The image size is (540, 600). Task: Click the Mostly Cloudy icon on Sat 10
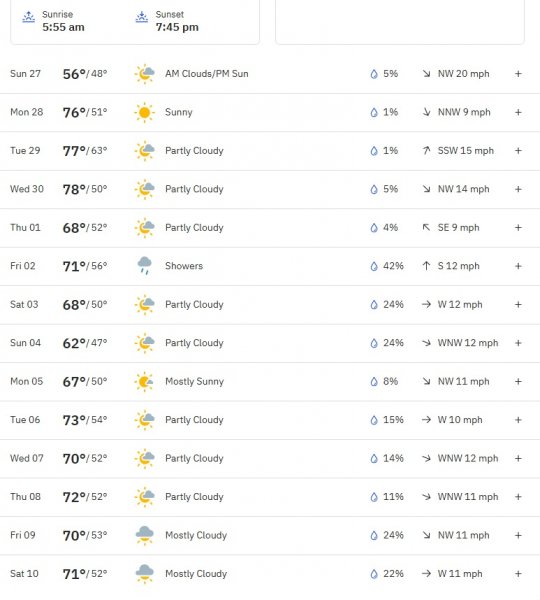click(x=145, y=574)
